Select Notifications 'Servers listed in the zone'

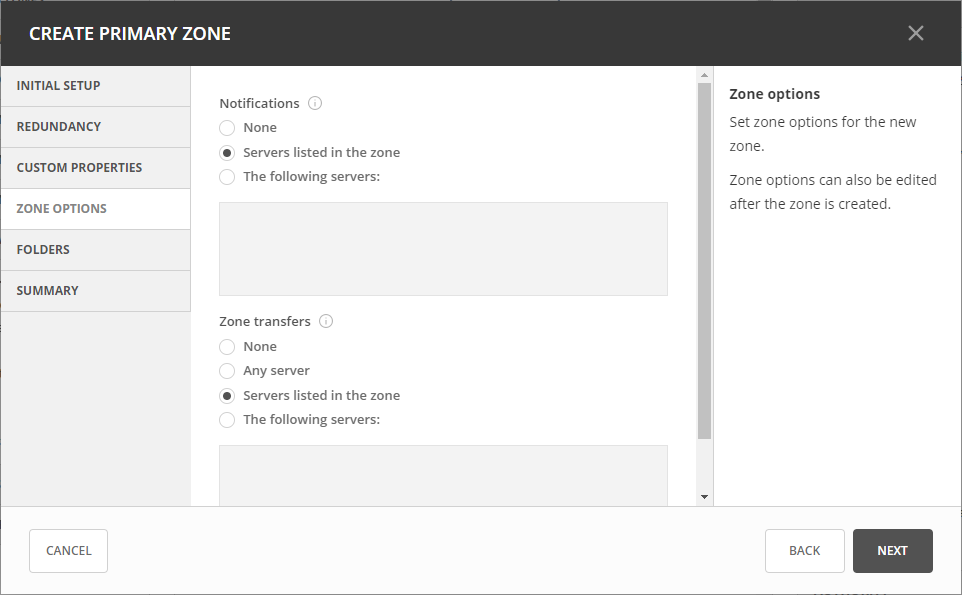coord(227,153)
